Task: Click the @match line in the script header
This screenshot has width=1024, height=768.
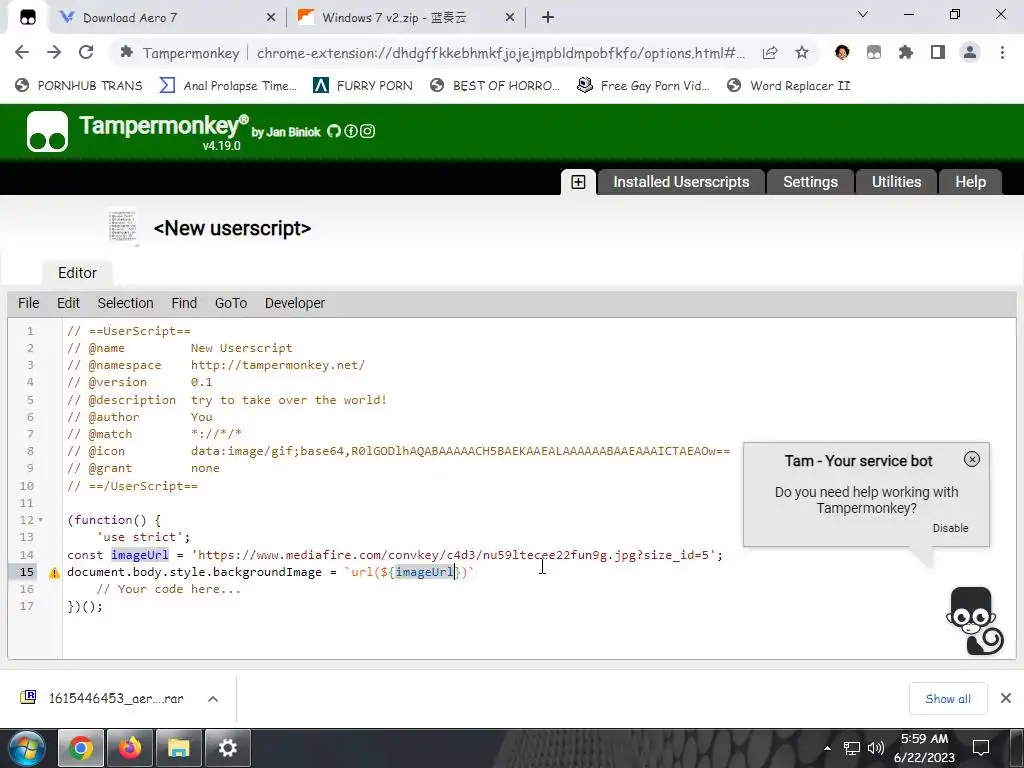Action: pos(155,434)
